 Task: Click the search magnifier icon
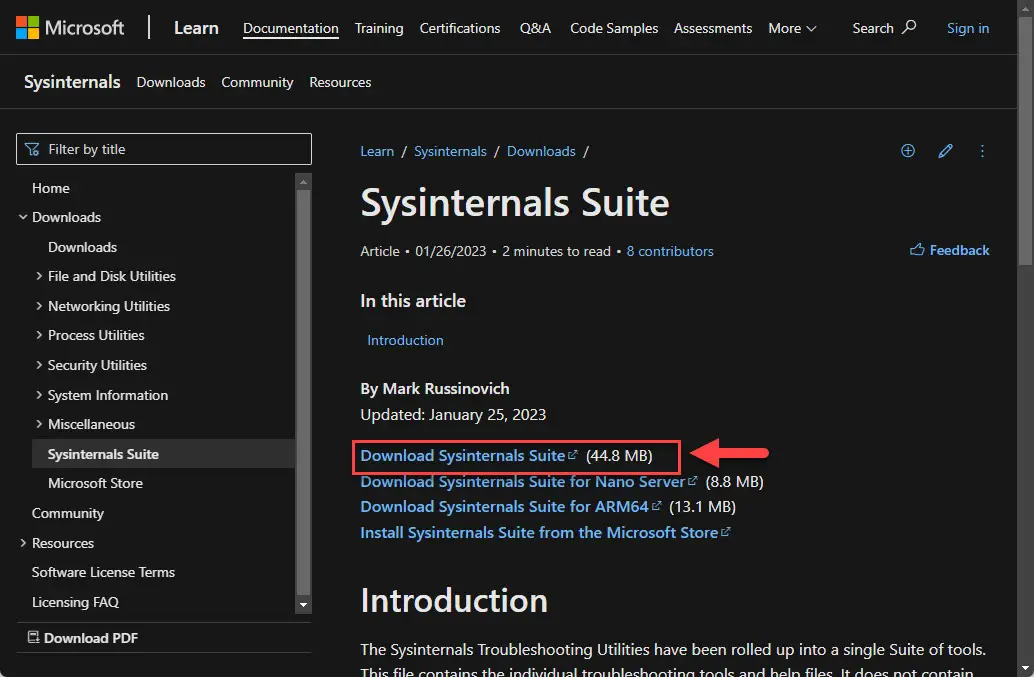(x=909, y=27)
